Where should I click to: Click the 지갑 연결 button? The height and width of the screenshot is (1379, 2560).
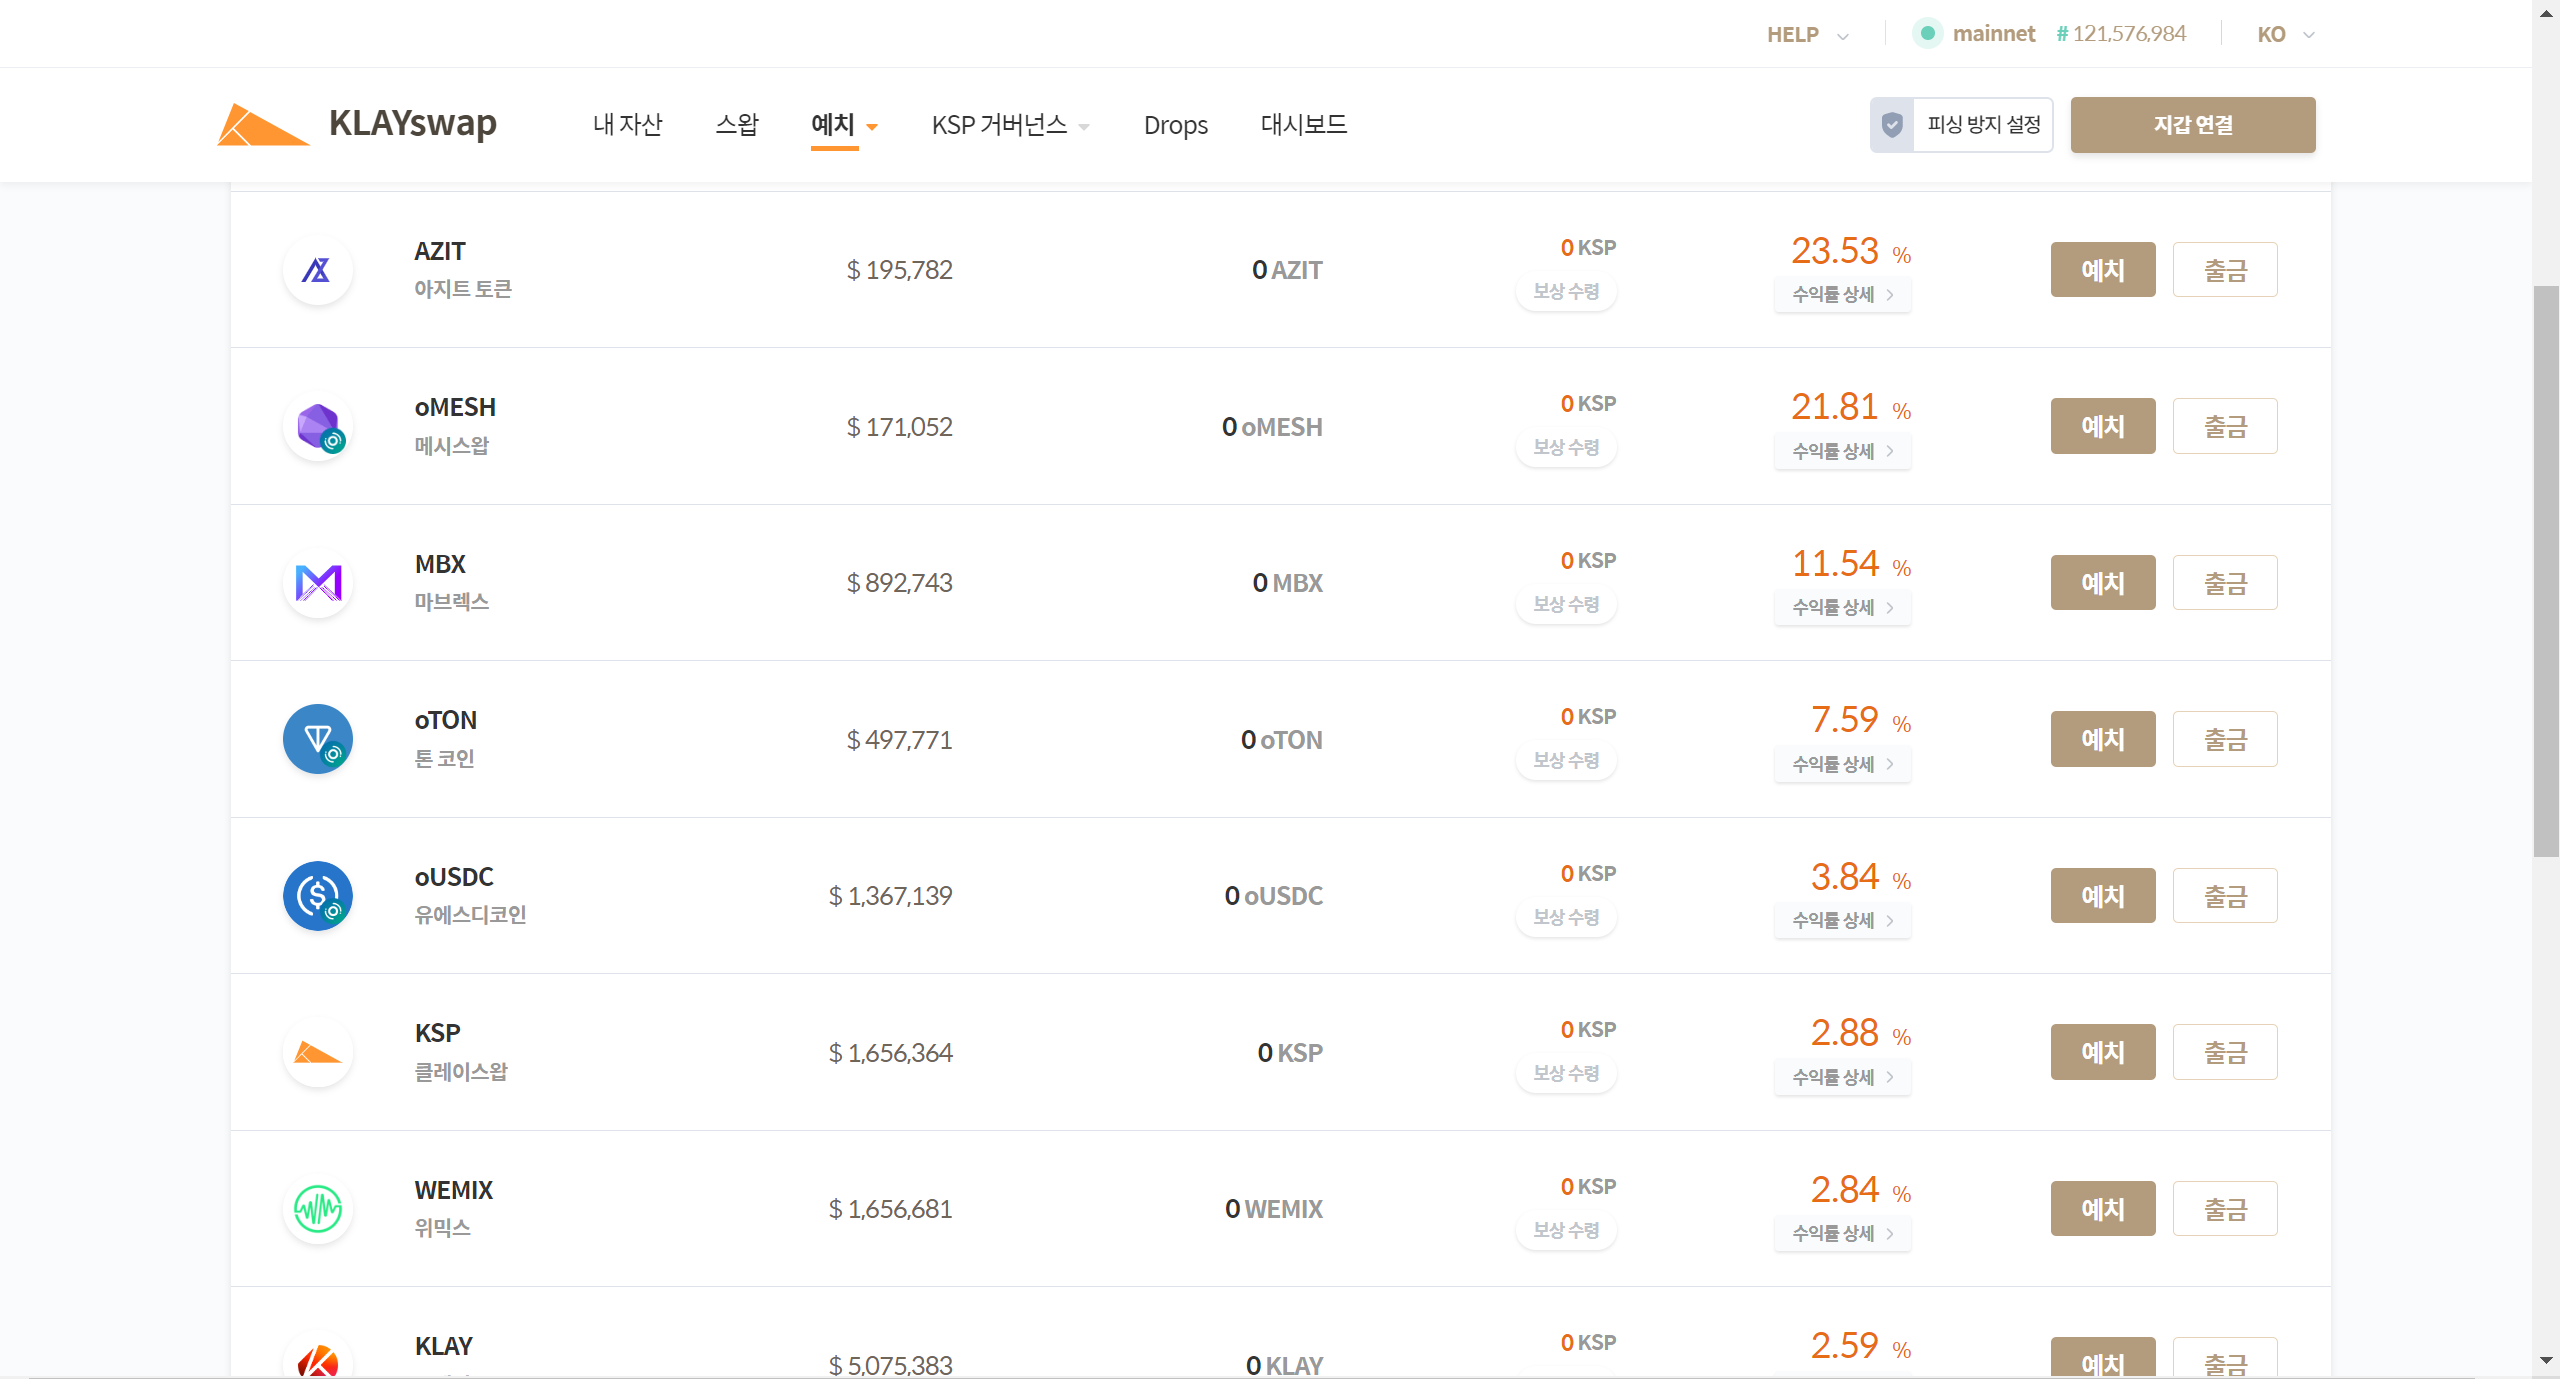tap(2192, 124)
